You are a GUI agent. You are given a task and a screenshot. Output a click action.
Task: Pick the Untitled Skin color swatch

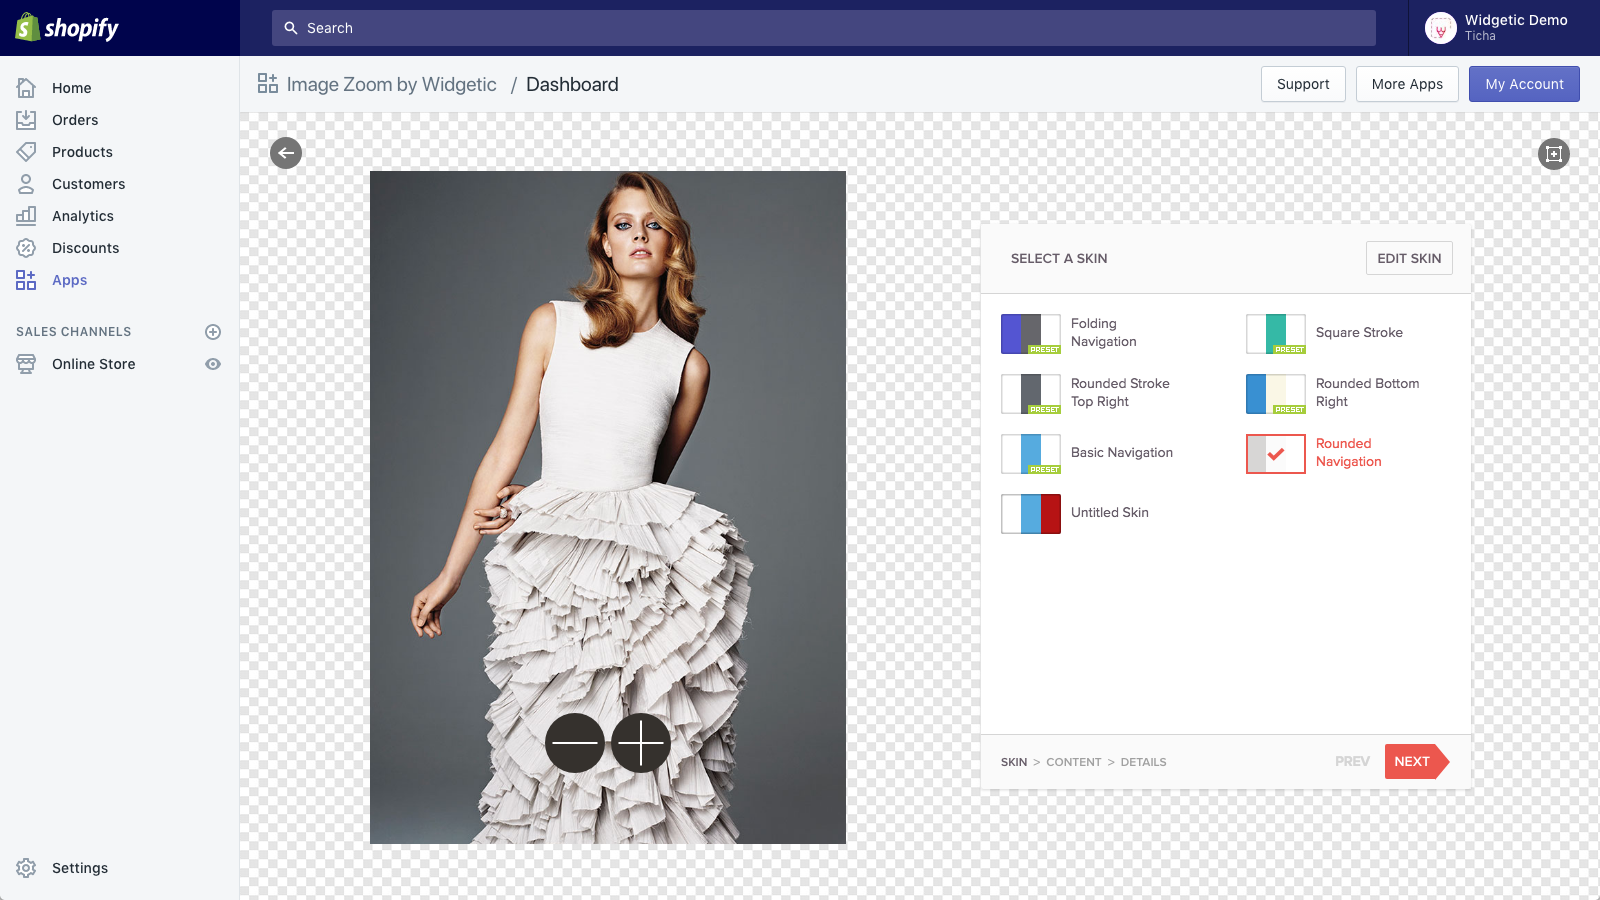[1031, 514]
